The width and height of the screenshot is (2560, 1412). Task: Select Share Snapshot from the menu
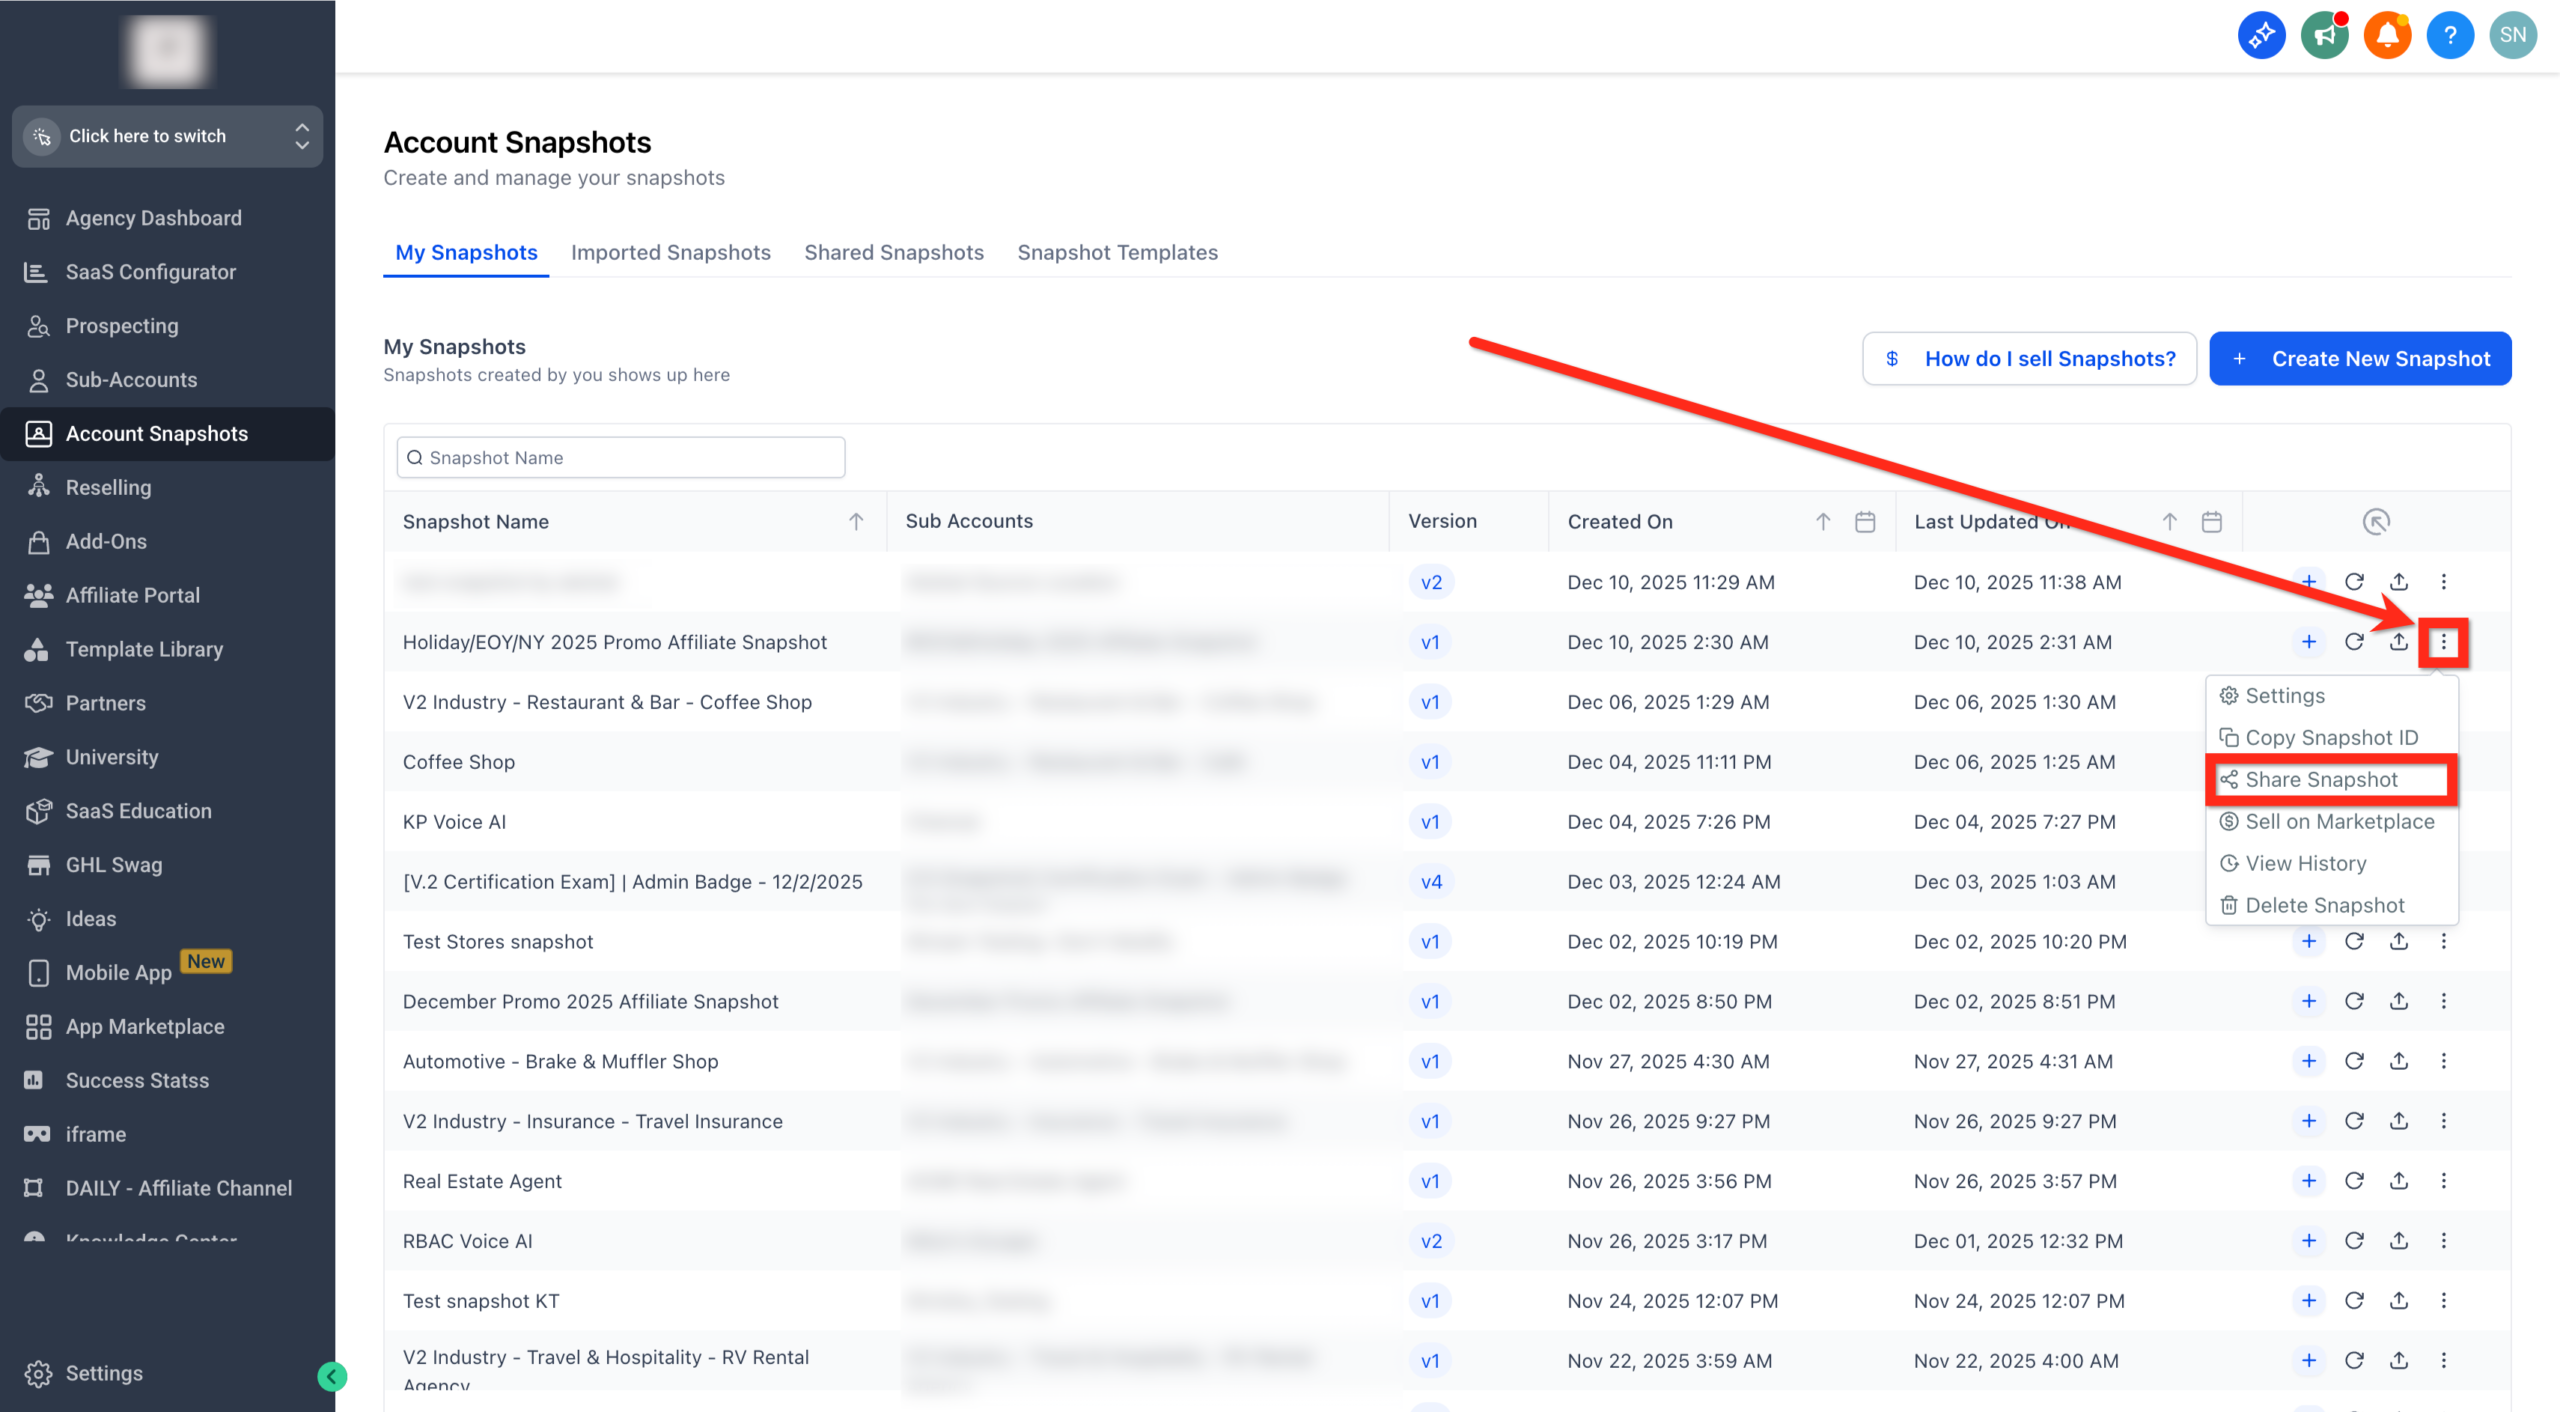tap(2320, 780)
